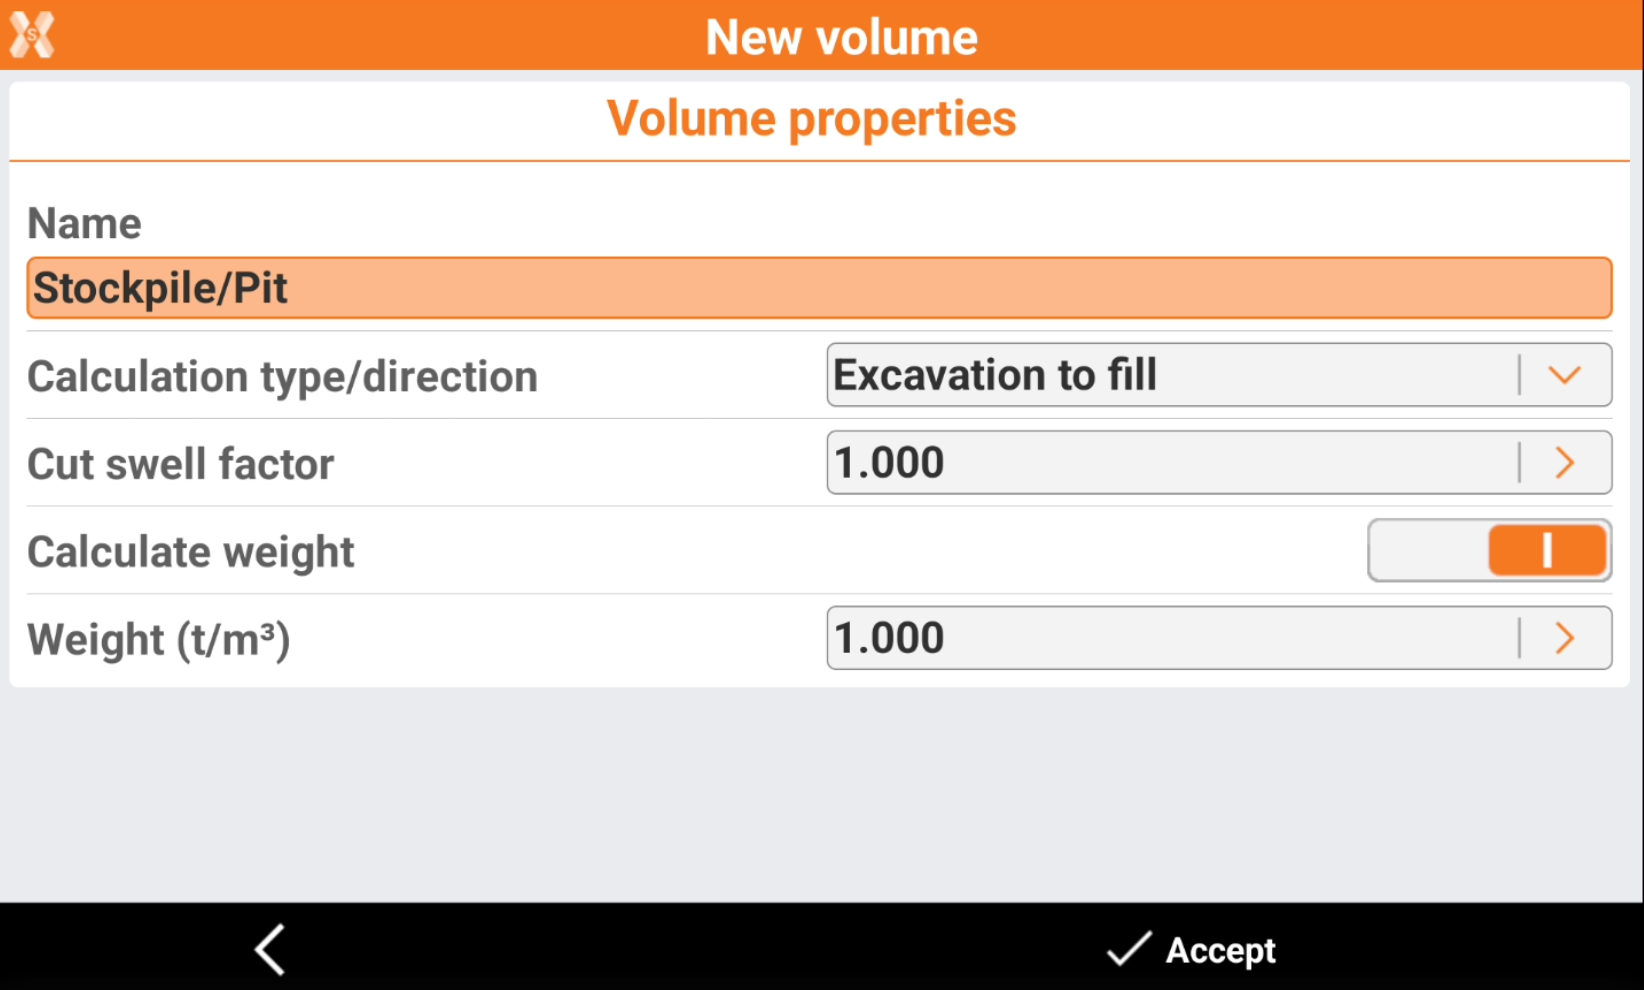
Task: Click the Weight 1.000 value field
Action: coord(1170,638)
